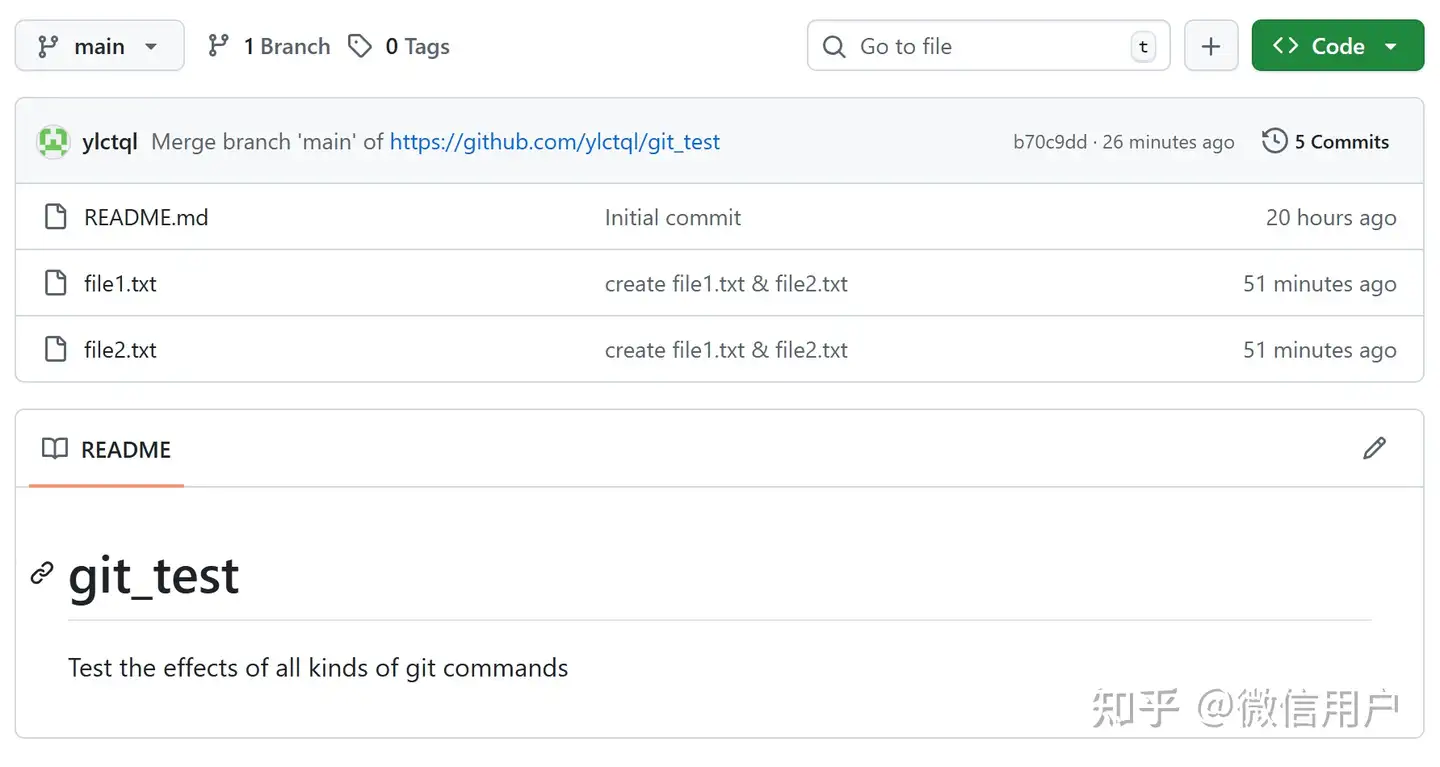The height and width of the screenshot is (767, 1440).
Task: Click the clock history icon near 5 Commits
Action: (1275, 141)
